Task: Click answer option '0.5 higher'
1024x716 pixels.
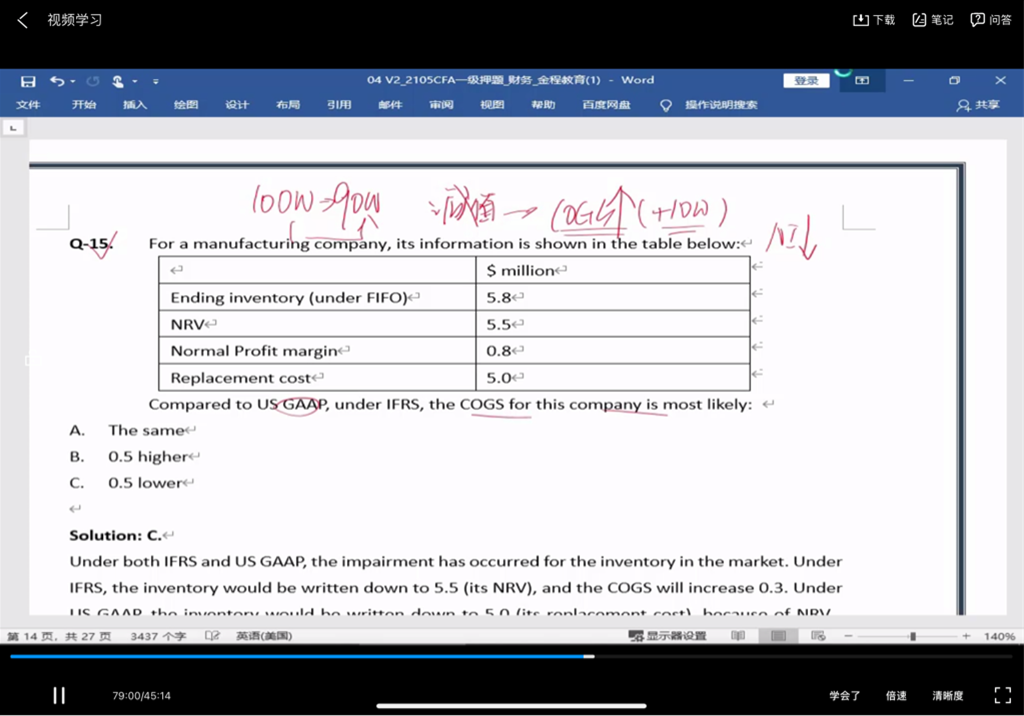Action: (148, 456)
